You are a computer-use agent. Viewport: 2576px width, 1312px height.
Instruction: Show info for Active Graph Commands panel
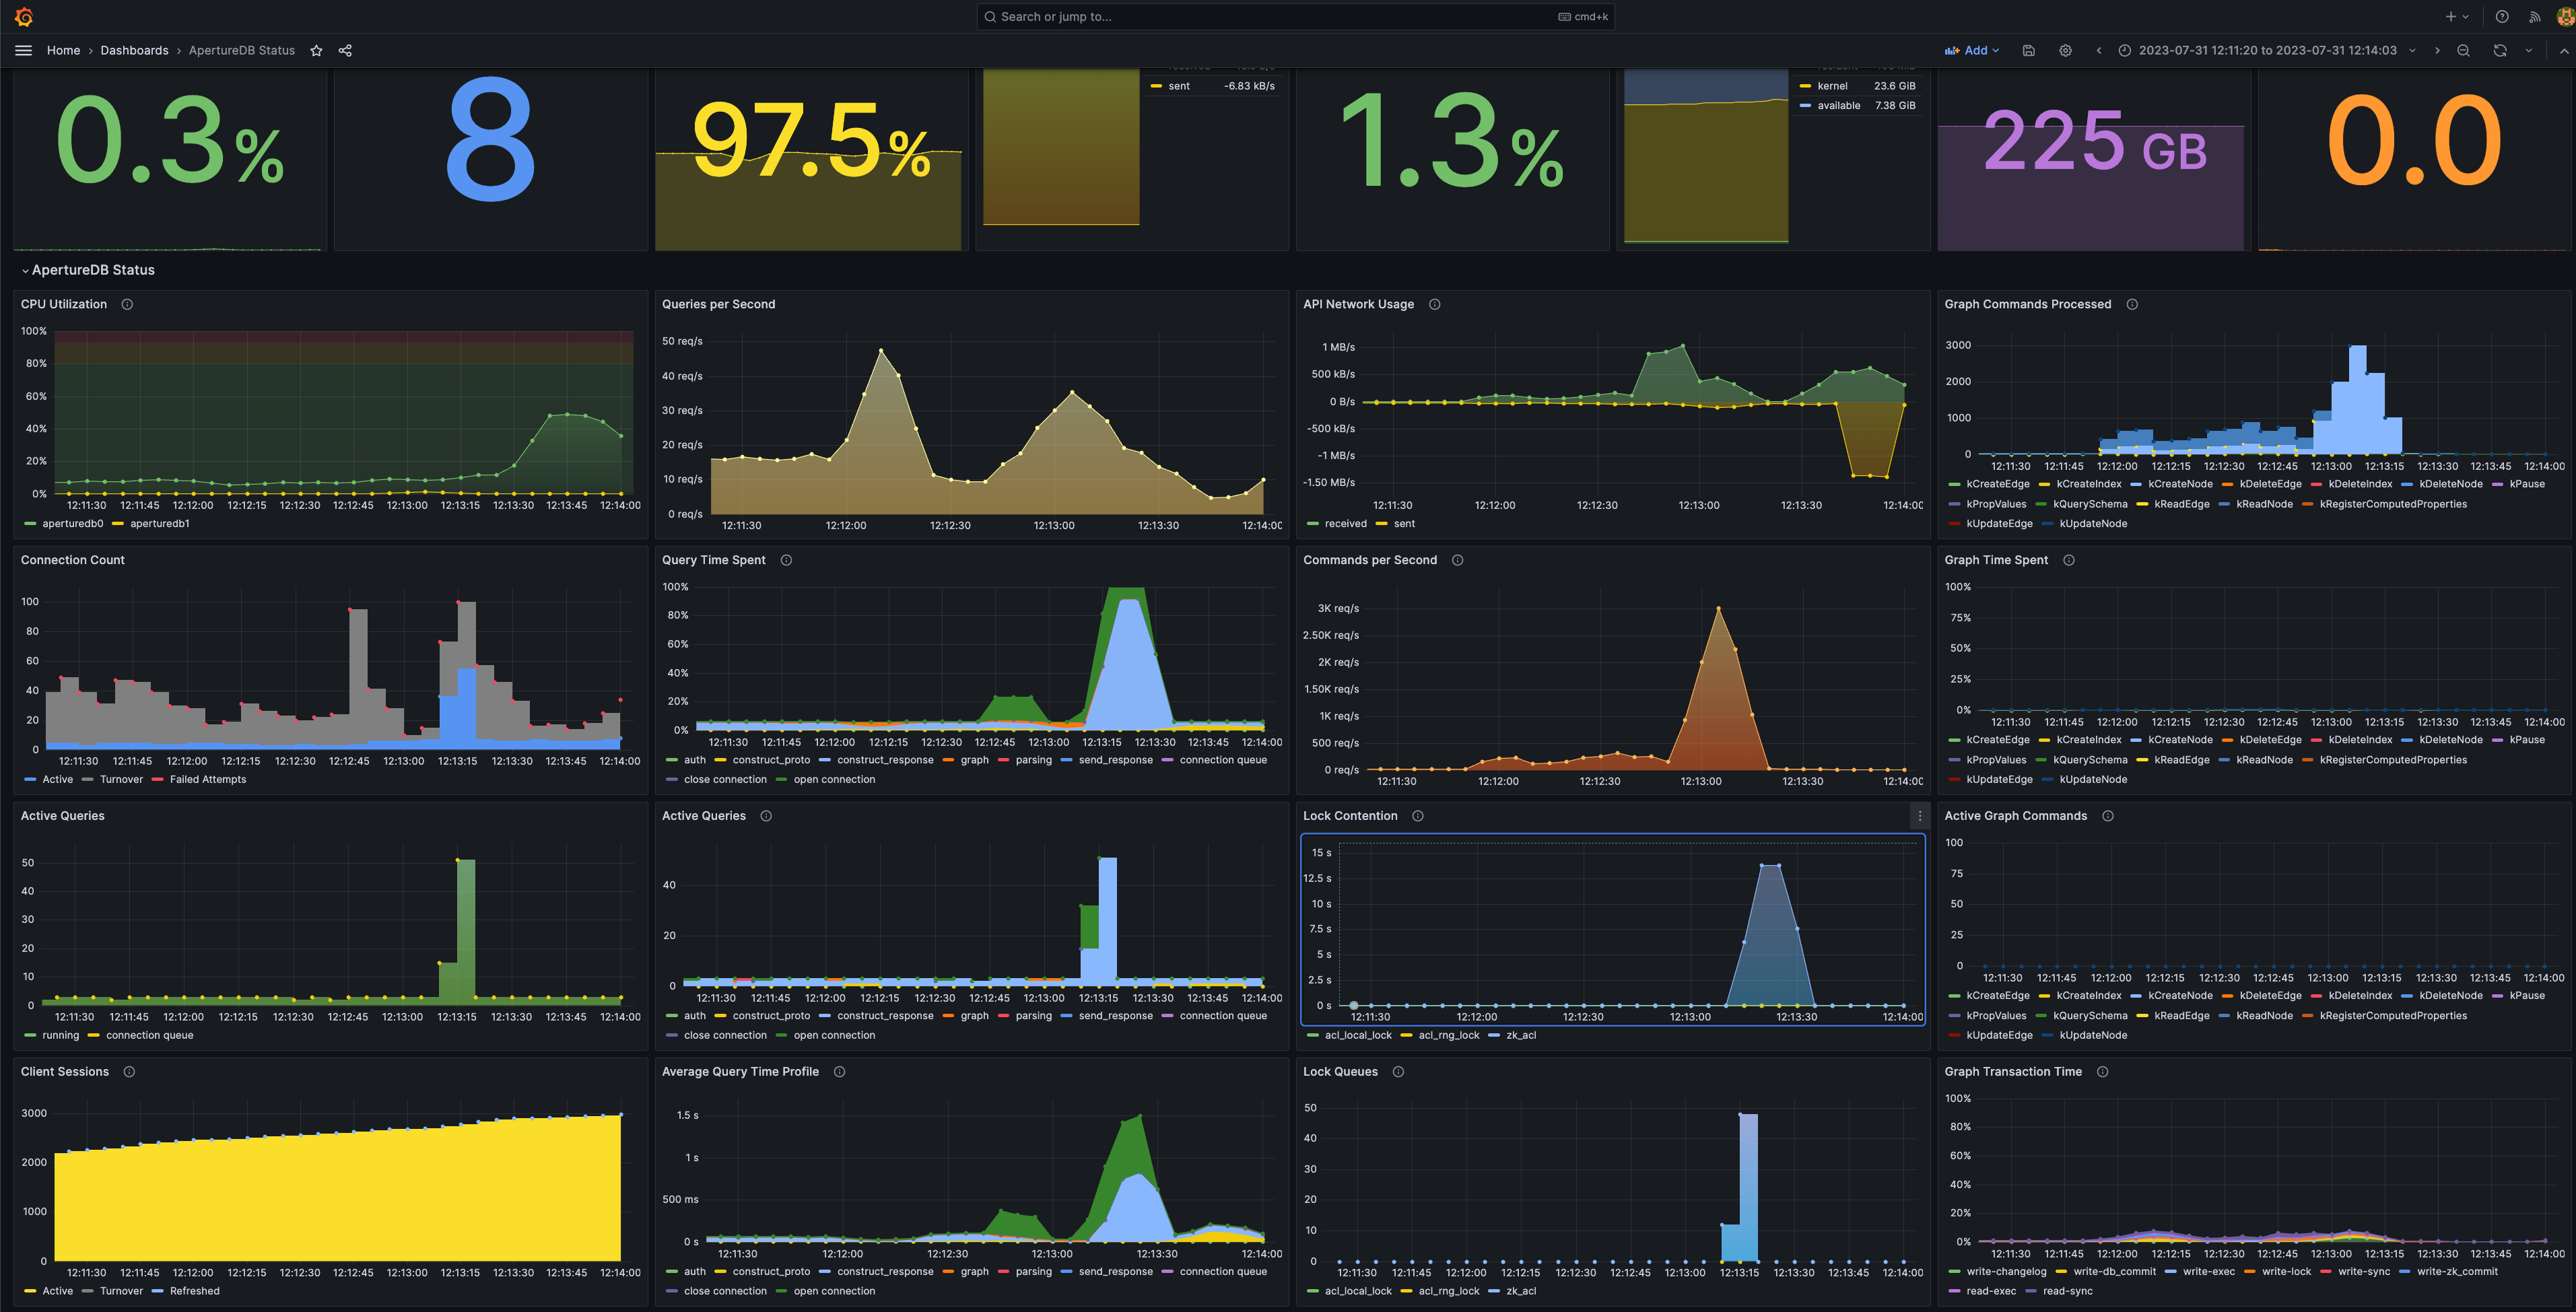pyautogui.click(x=2108, y=816)
